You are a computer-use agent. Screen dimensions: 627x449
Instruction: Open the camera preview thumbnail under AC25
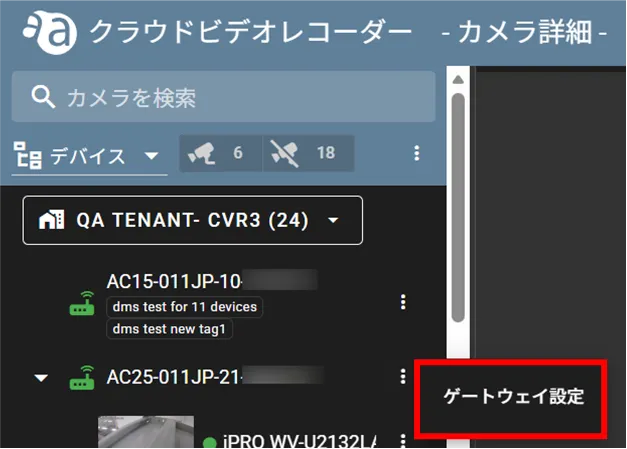tap(131, 433)
